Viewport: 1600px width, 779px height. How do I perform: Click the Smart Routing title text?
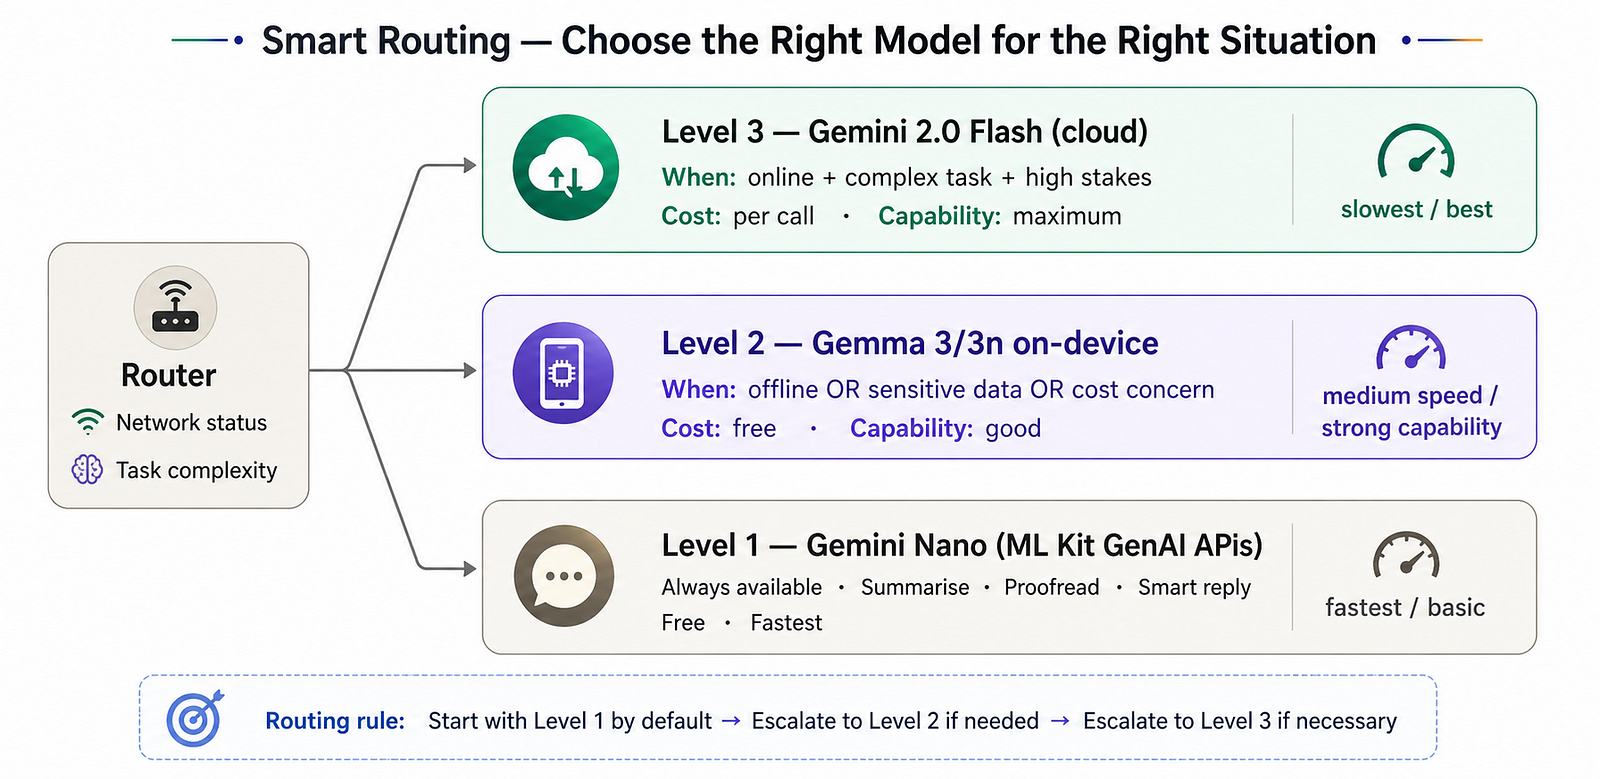click(x=819, y=41)
